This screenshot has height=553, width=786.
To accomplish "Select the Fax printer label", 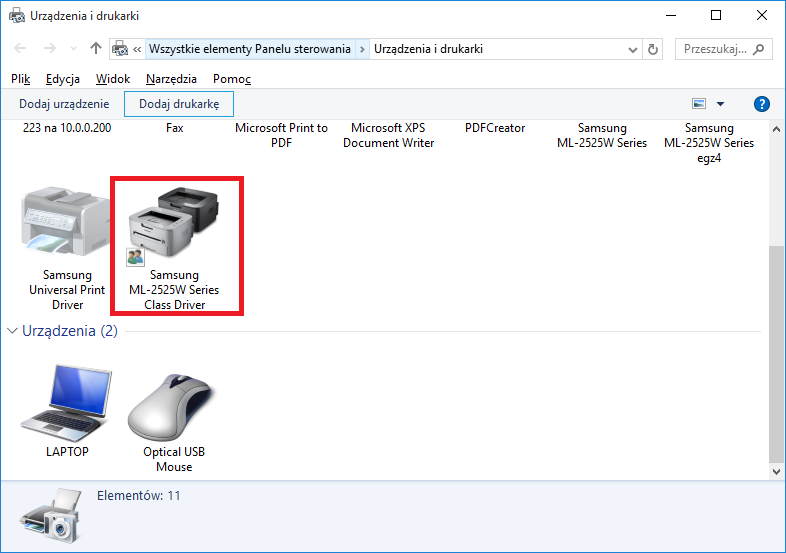I will click(x=174, y=128).
